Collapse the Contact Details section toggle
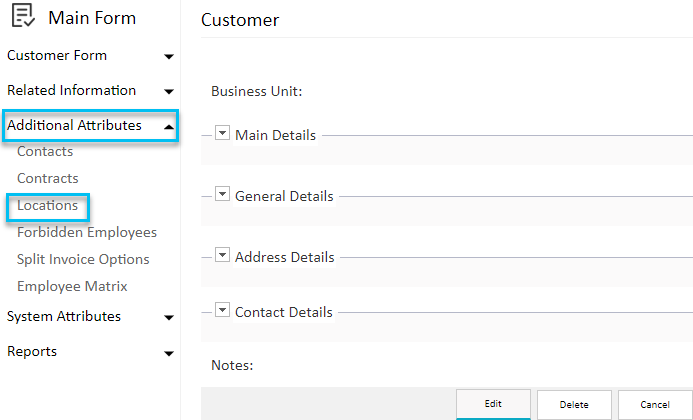This screenshot has height=420, width=693. click(222, 310)
